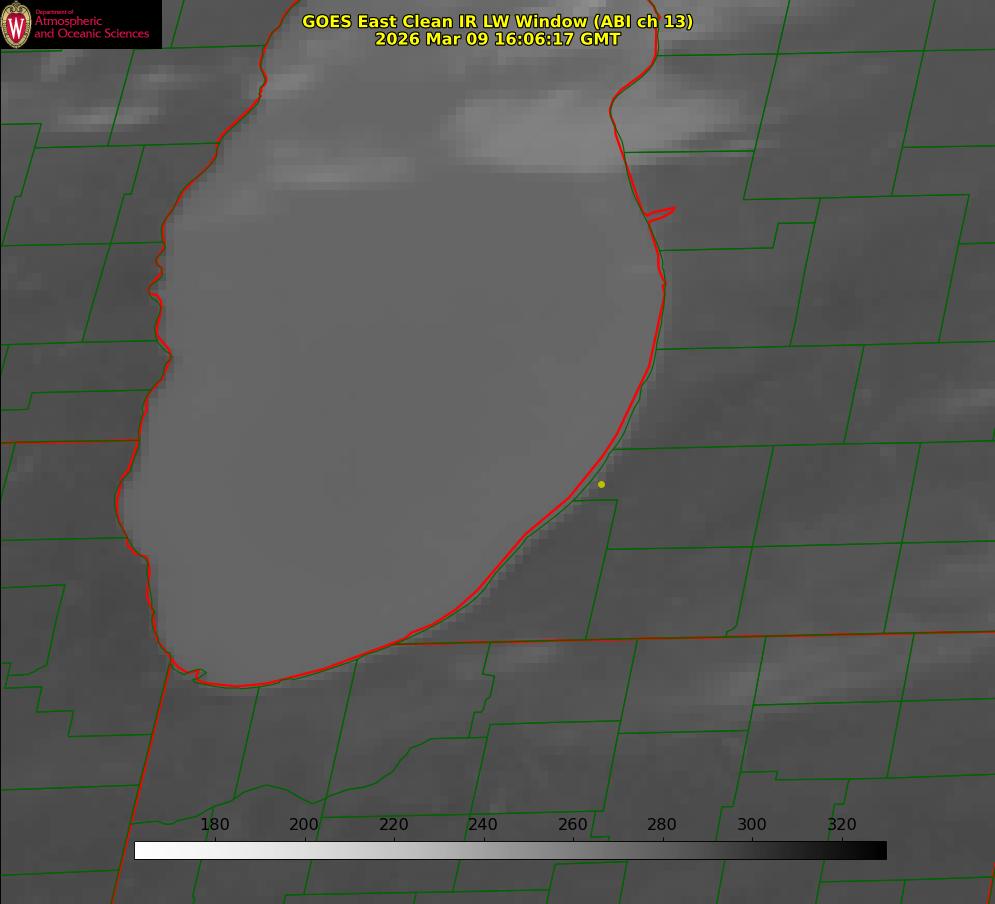Click the mid-gray center of the colorbar

click(511, 851)
